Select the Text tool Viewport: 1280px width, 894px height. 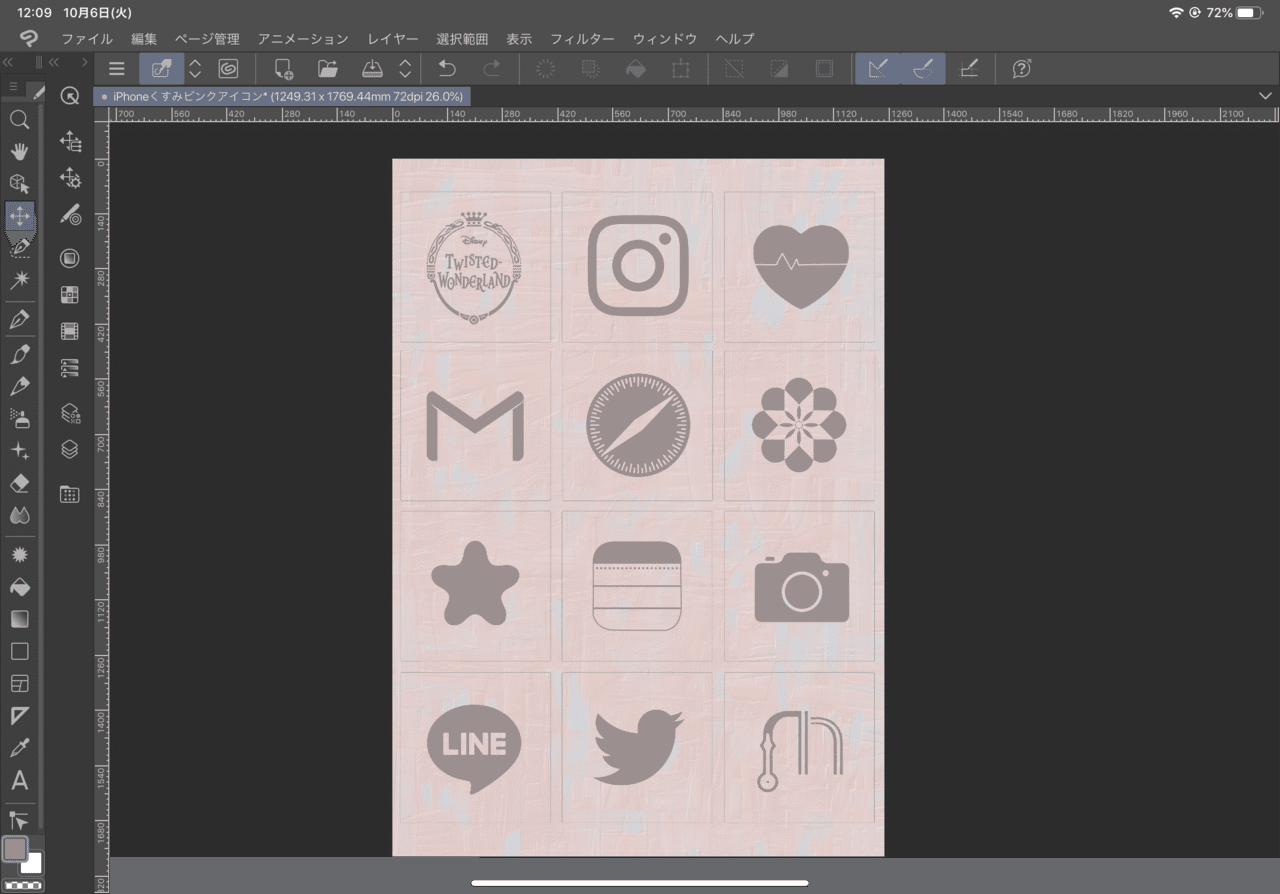[19, 781]
